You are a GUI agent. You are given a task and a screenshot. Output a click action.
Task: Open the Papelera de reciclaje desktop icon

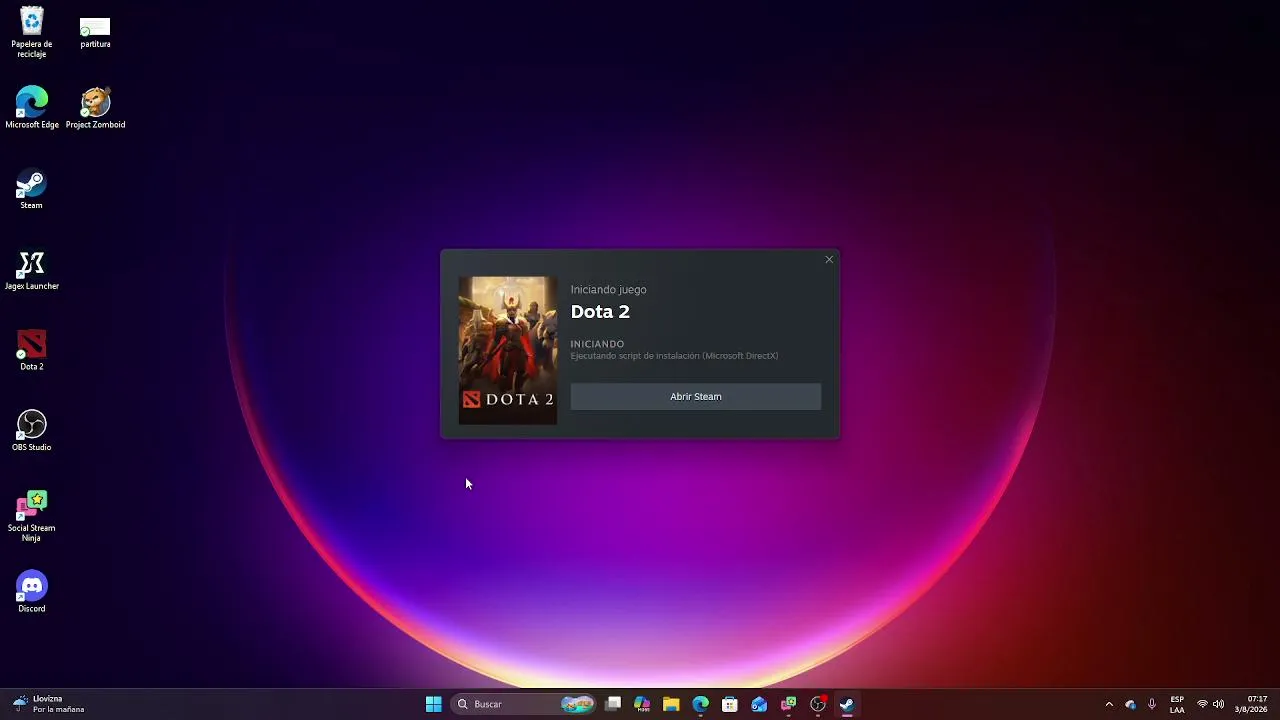pos(31,33)
